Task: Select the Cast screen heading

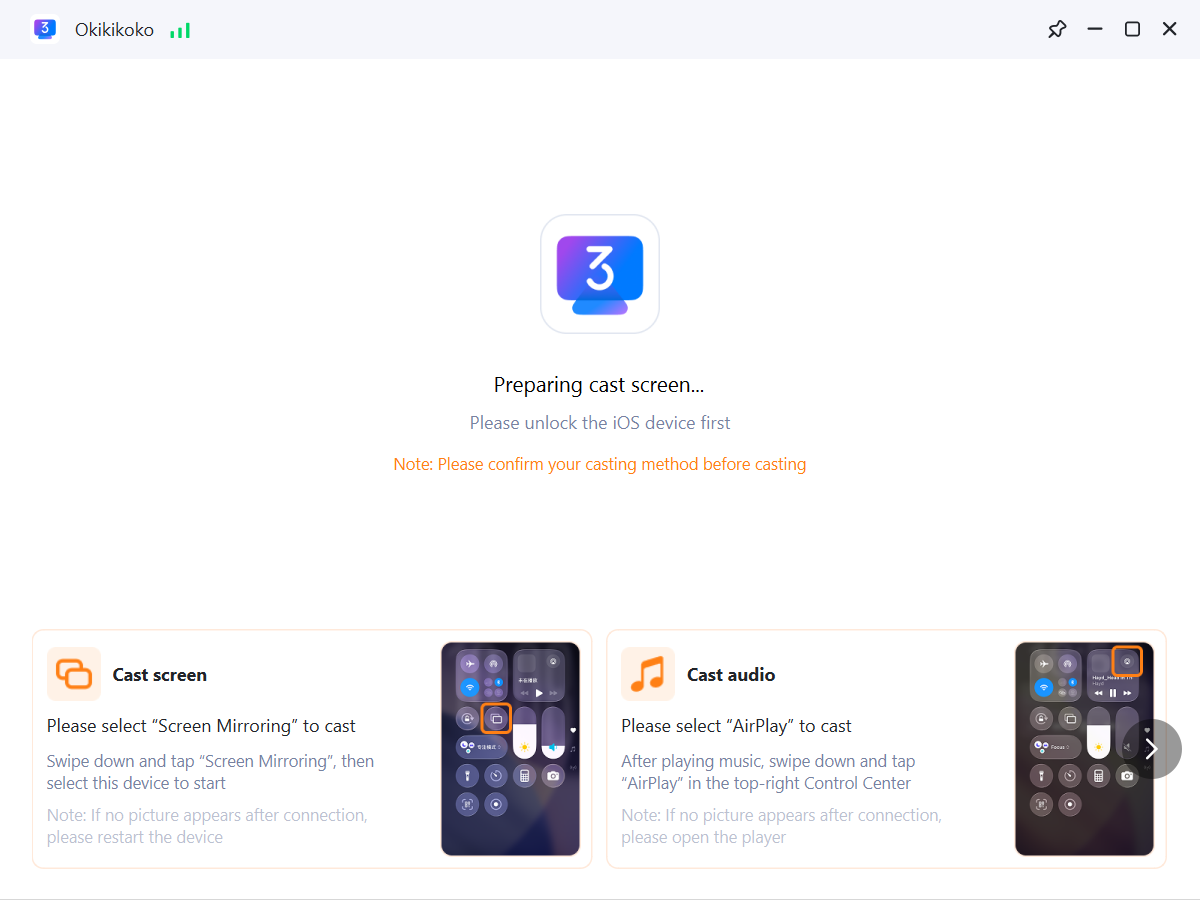Action: [160, 675]
